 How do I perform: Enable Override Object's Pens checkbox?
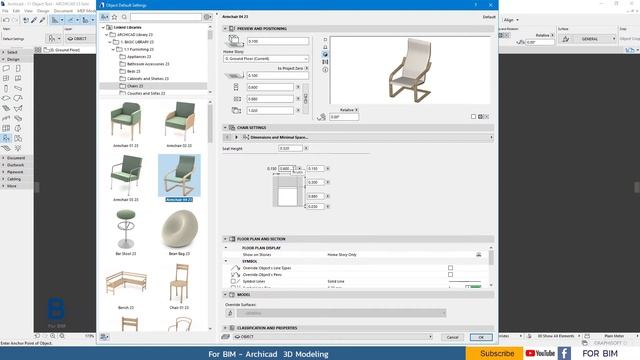pyautogui.click(x=451, y=275)
